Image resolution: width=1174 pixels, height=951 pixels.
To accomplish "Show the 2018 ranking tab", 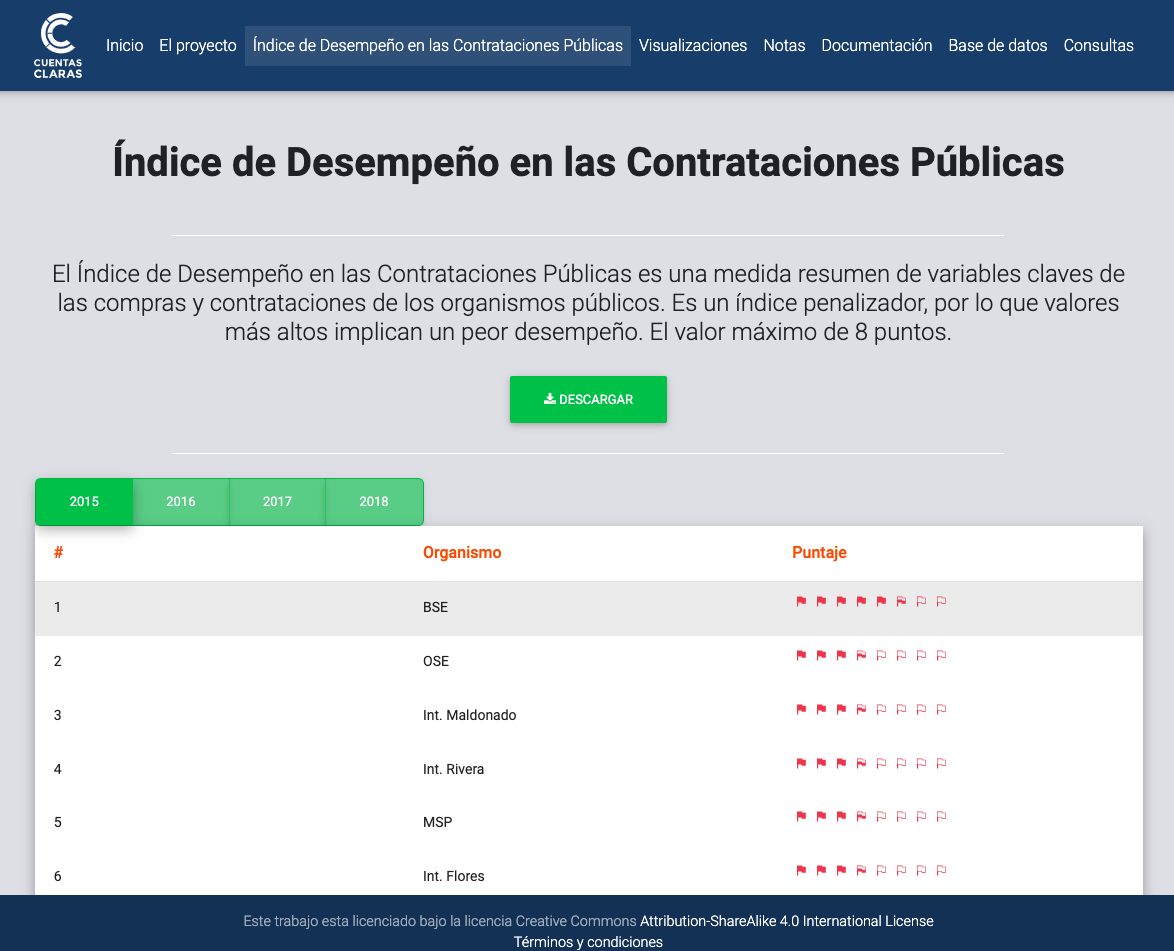I will coord(374,501).
